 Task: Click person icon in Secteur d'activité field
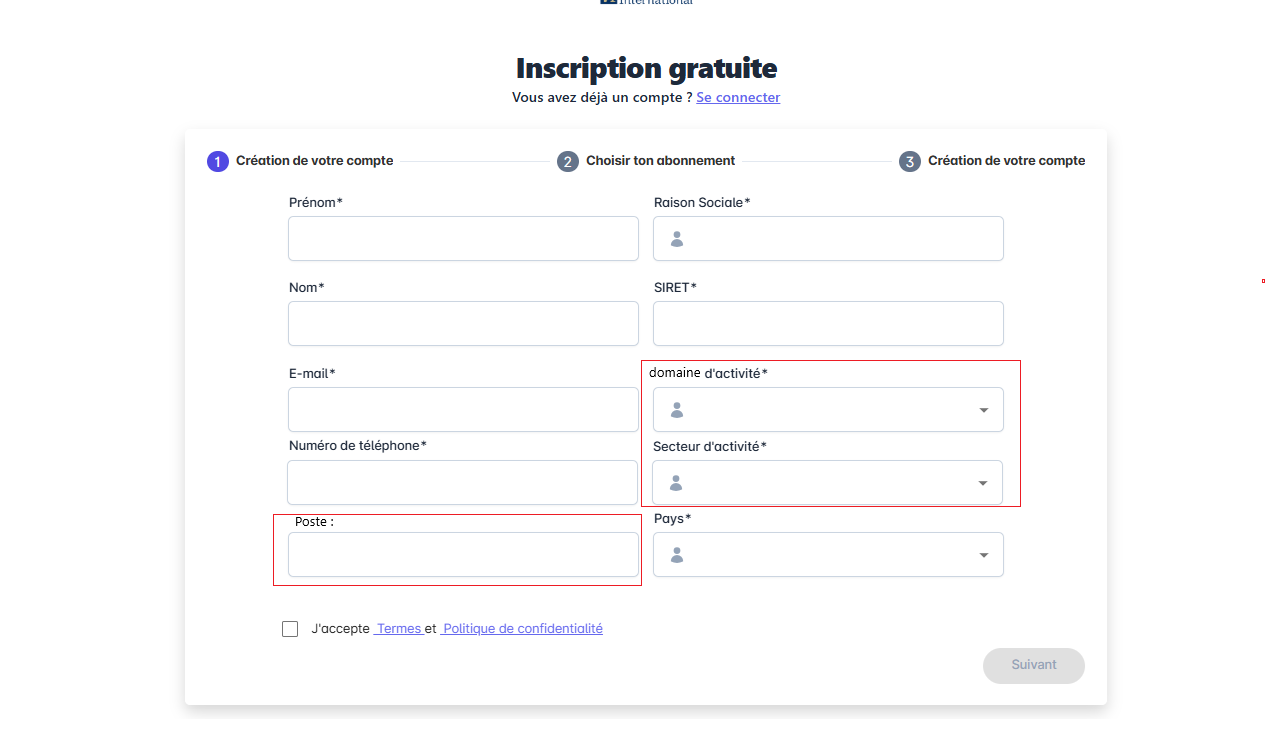676,483
